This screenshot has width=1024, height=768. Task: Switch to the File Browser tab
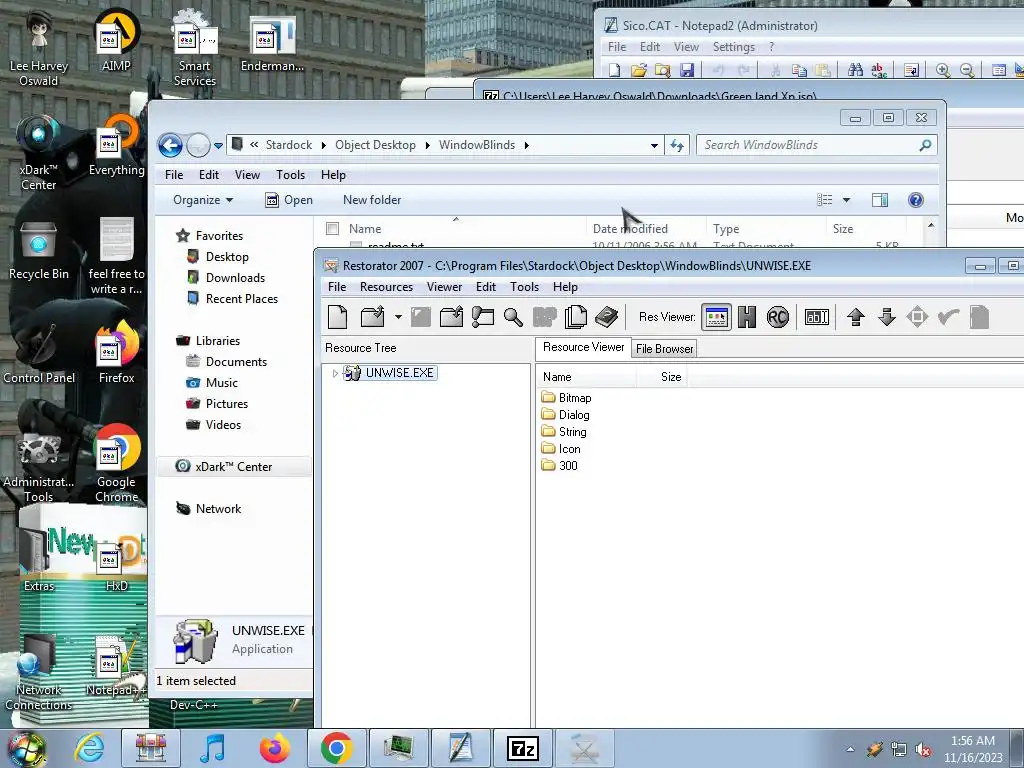click(x=664, y=349)
